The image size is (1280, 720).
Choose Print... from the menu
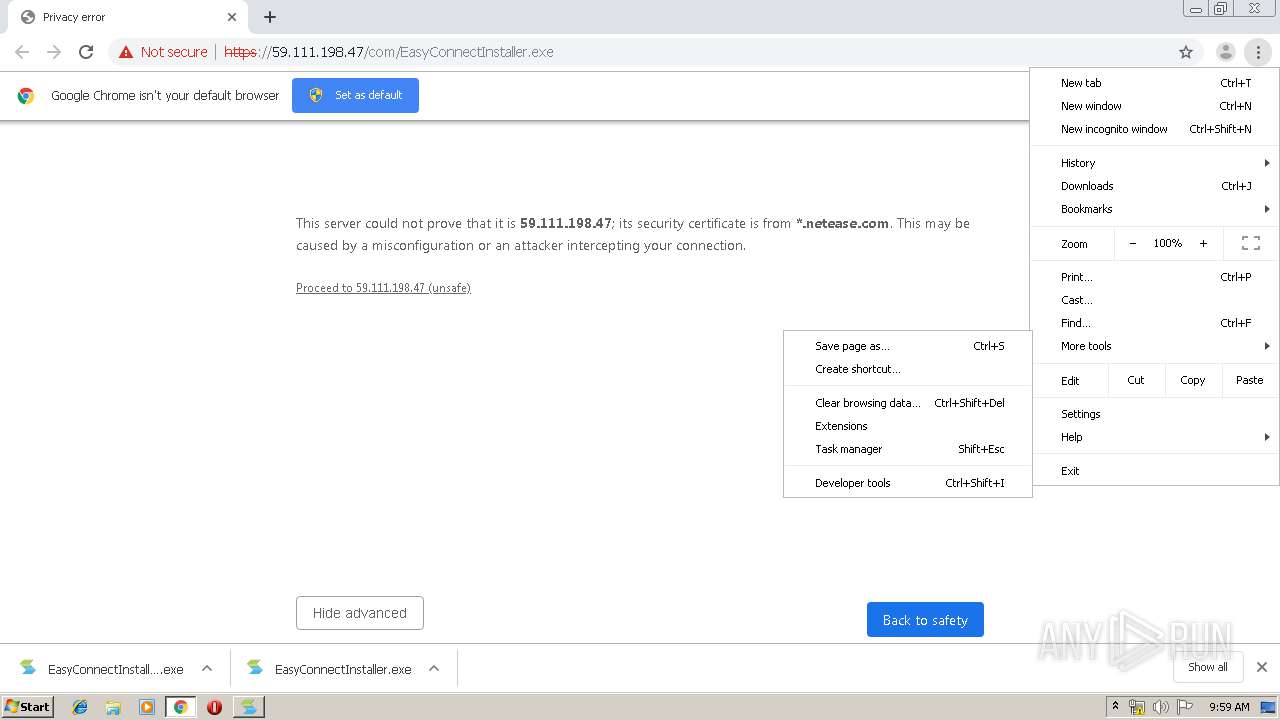point(1155,277)
